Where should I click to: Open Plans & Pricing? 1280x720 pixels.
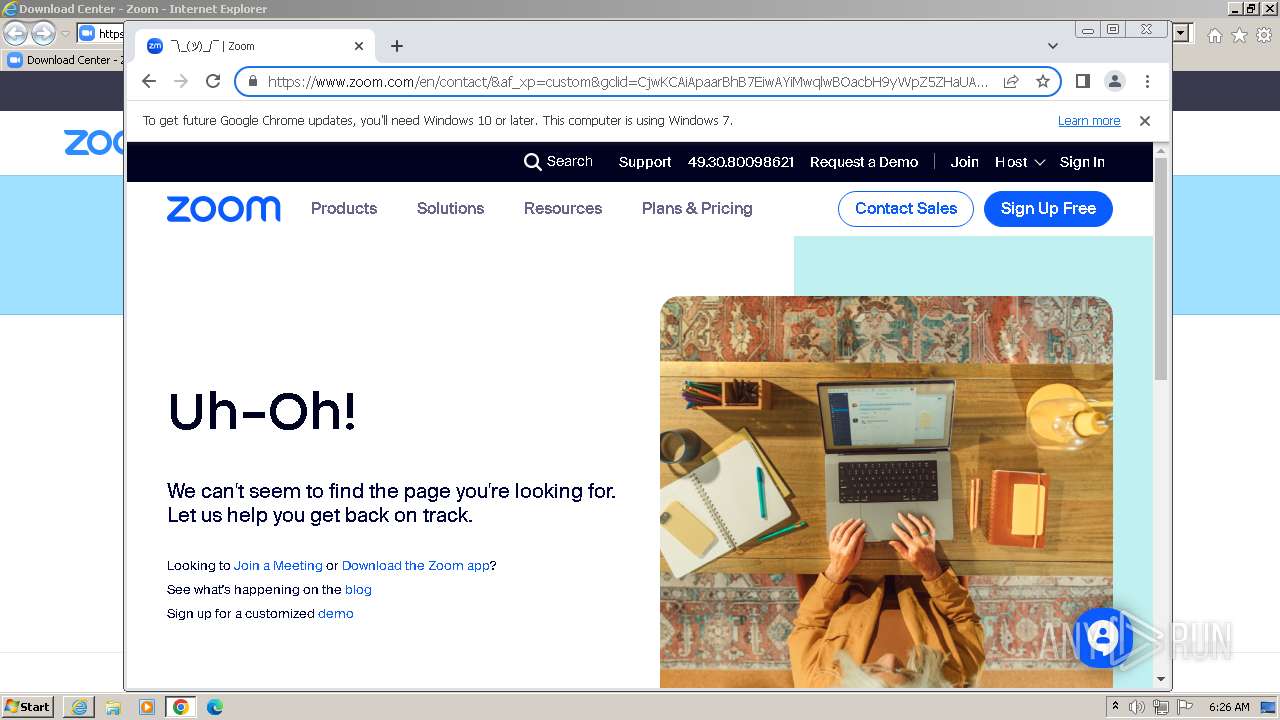tap(697, 209)
